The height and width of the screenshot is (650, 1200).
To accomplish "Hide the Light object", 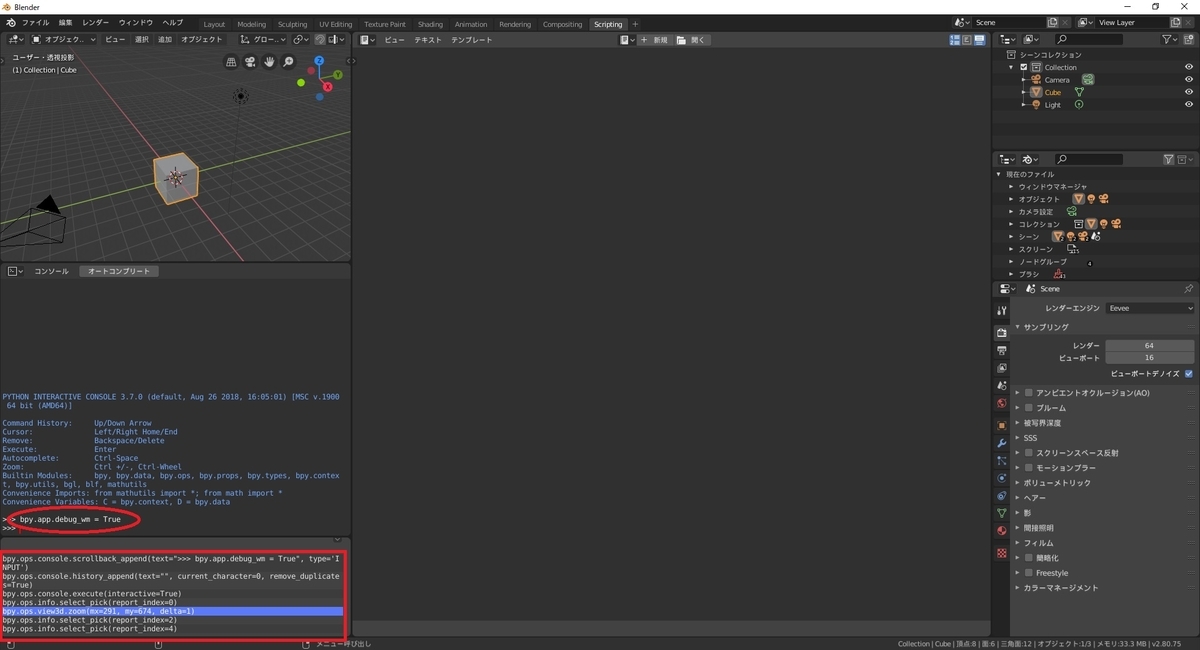I will tap(1189, 105).
